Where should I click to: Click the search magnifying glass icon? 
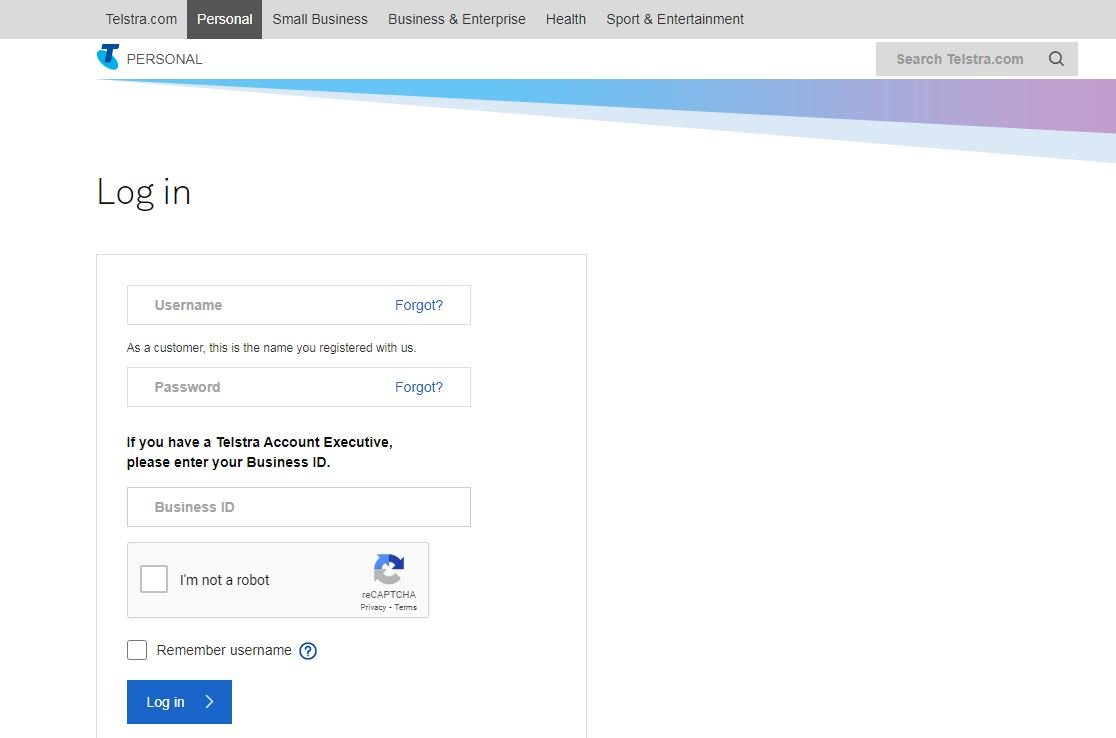coord(1056,59)
